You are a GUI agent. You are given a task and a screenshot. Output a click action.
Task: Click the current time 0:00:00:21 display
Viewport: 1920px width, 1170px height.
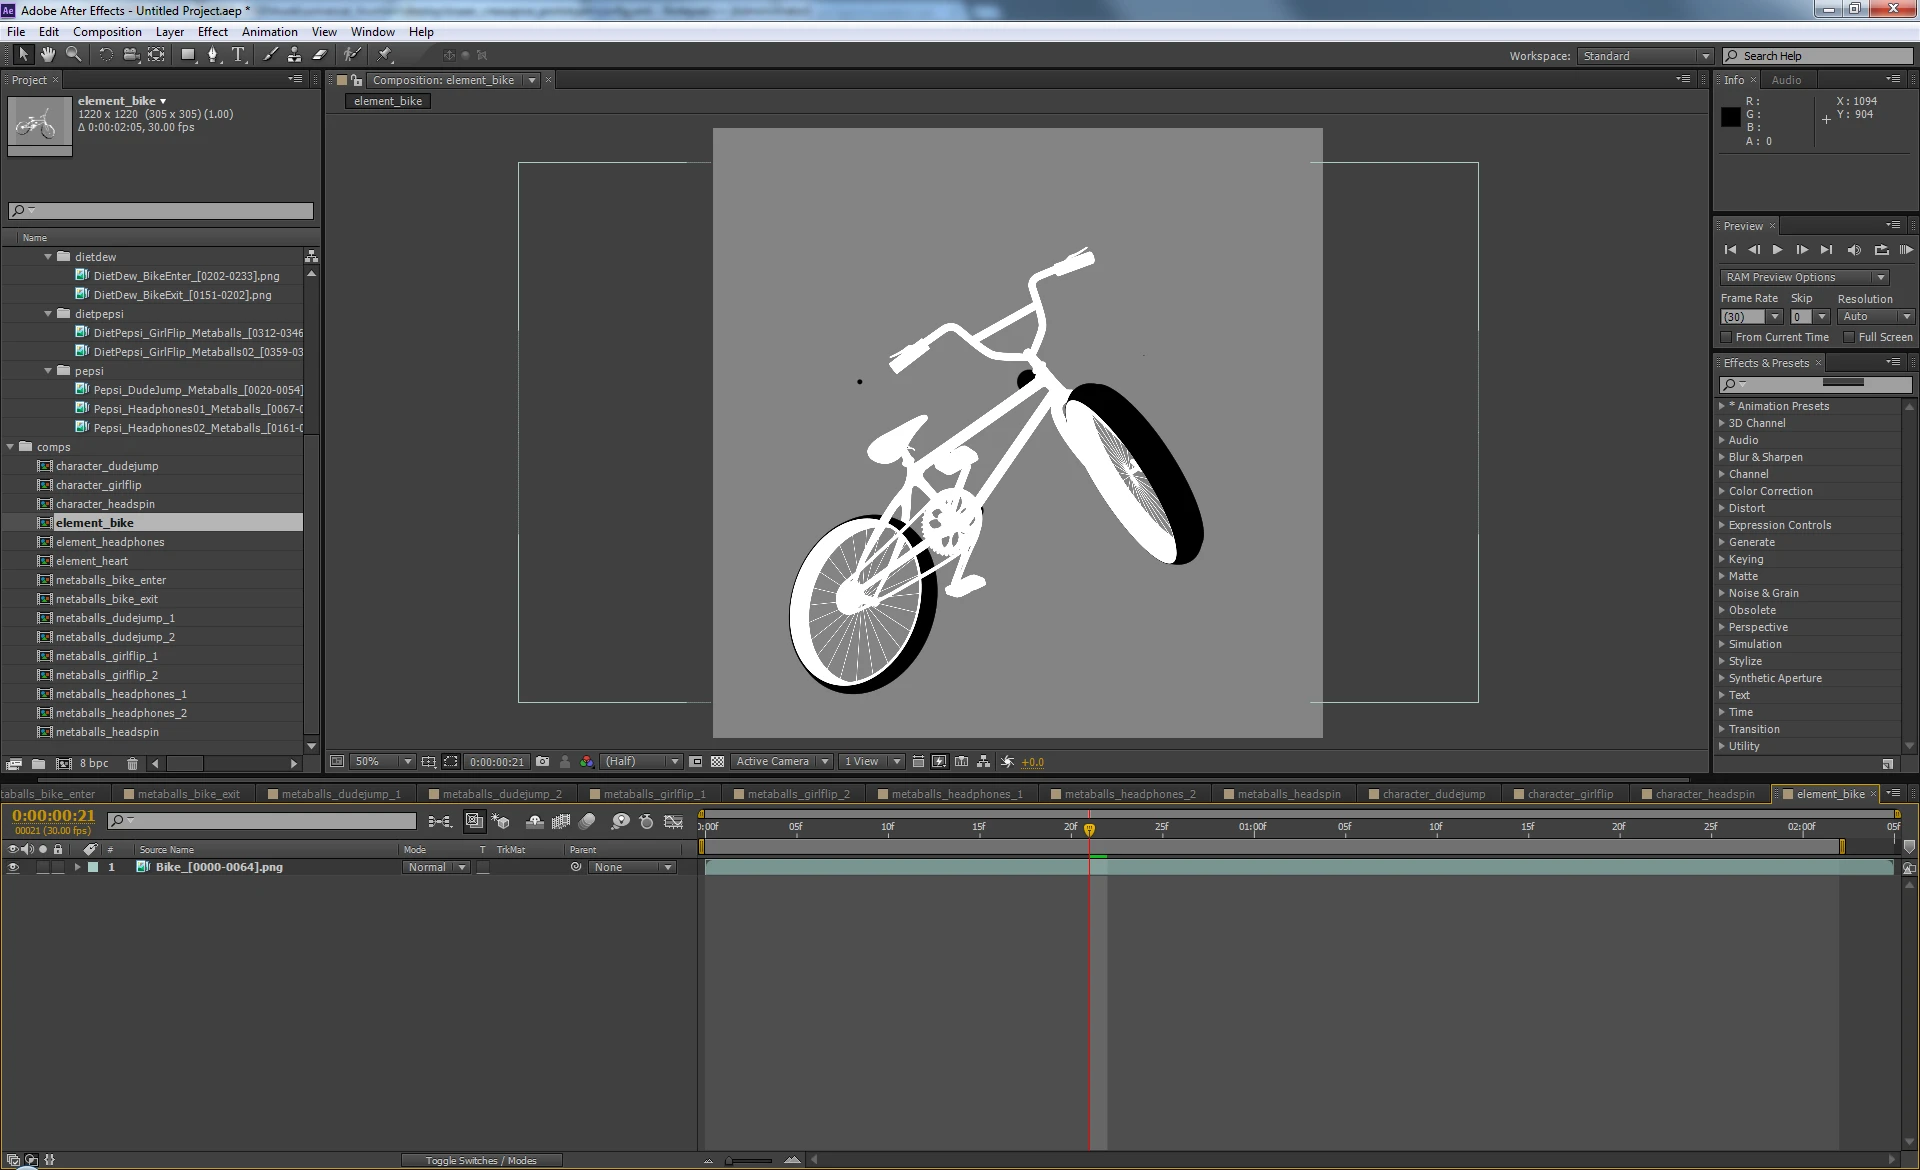(x=53, y=815)
